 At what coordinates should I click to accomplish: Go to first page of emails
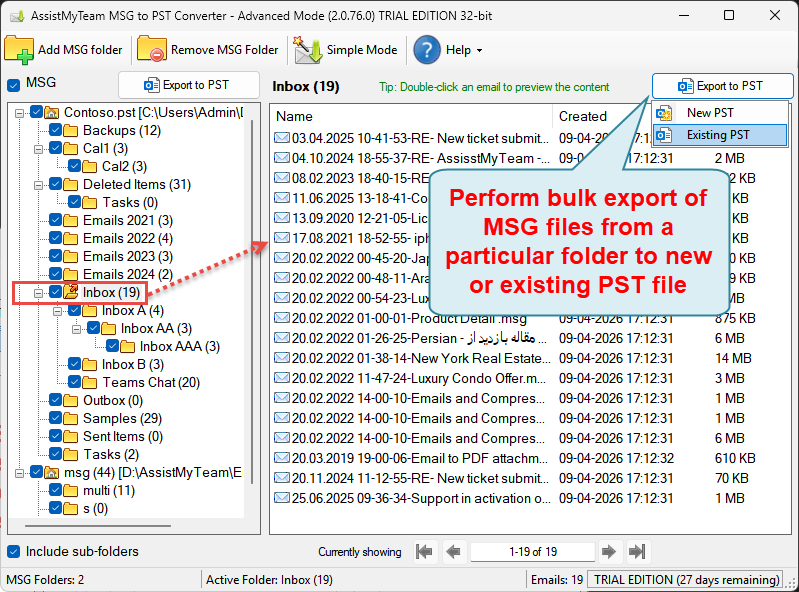click(424, 551)
